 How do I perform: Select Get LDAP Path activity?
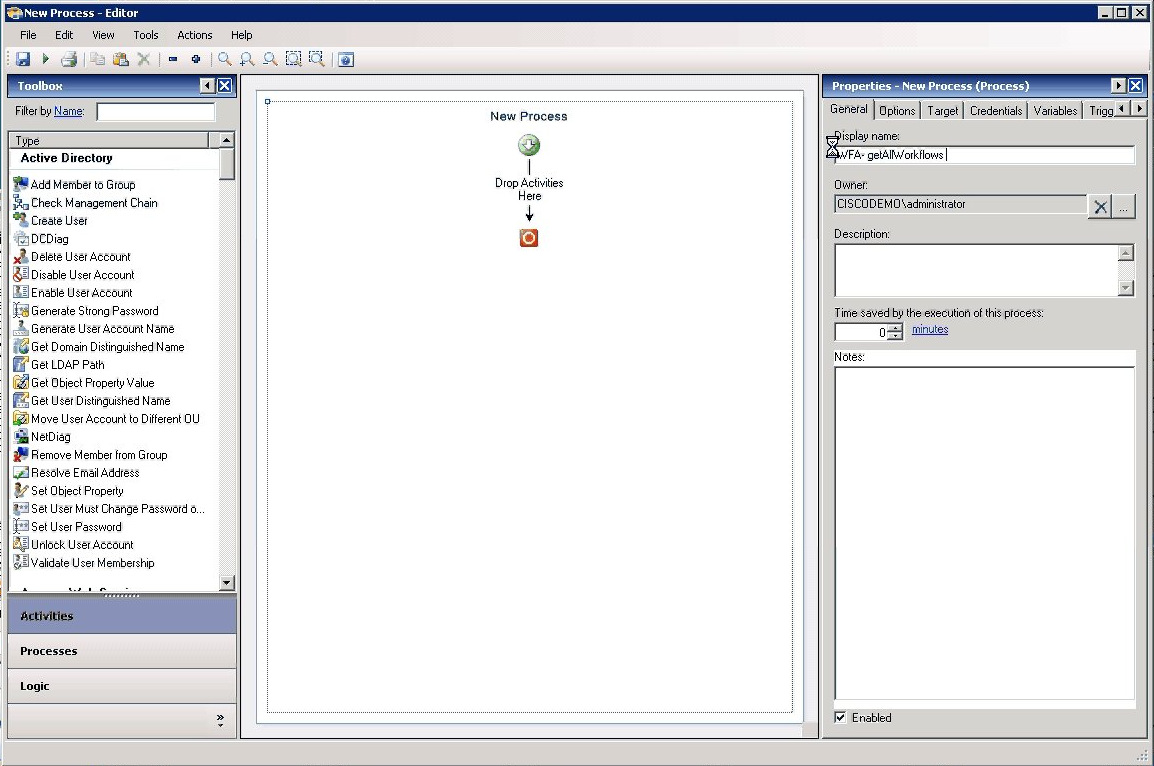[x=59, y=364]
